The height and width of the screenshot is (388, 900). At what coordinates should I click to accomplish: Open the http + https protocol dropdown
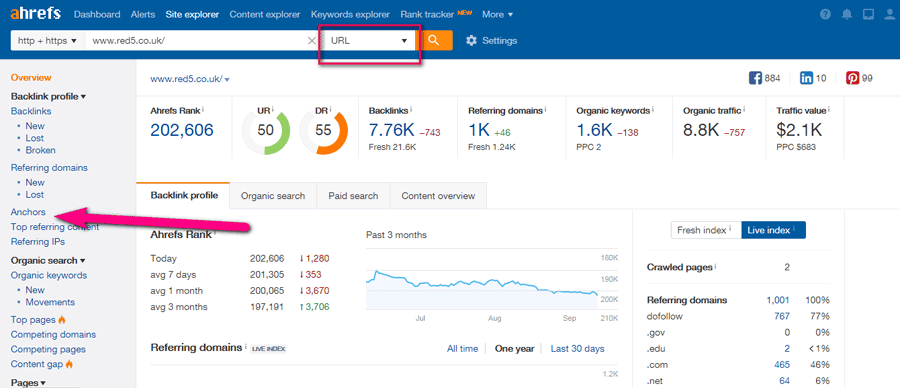click(48, 40)
